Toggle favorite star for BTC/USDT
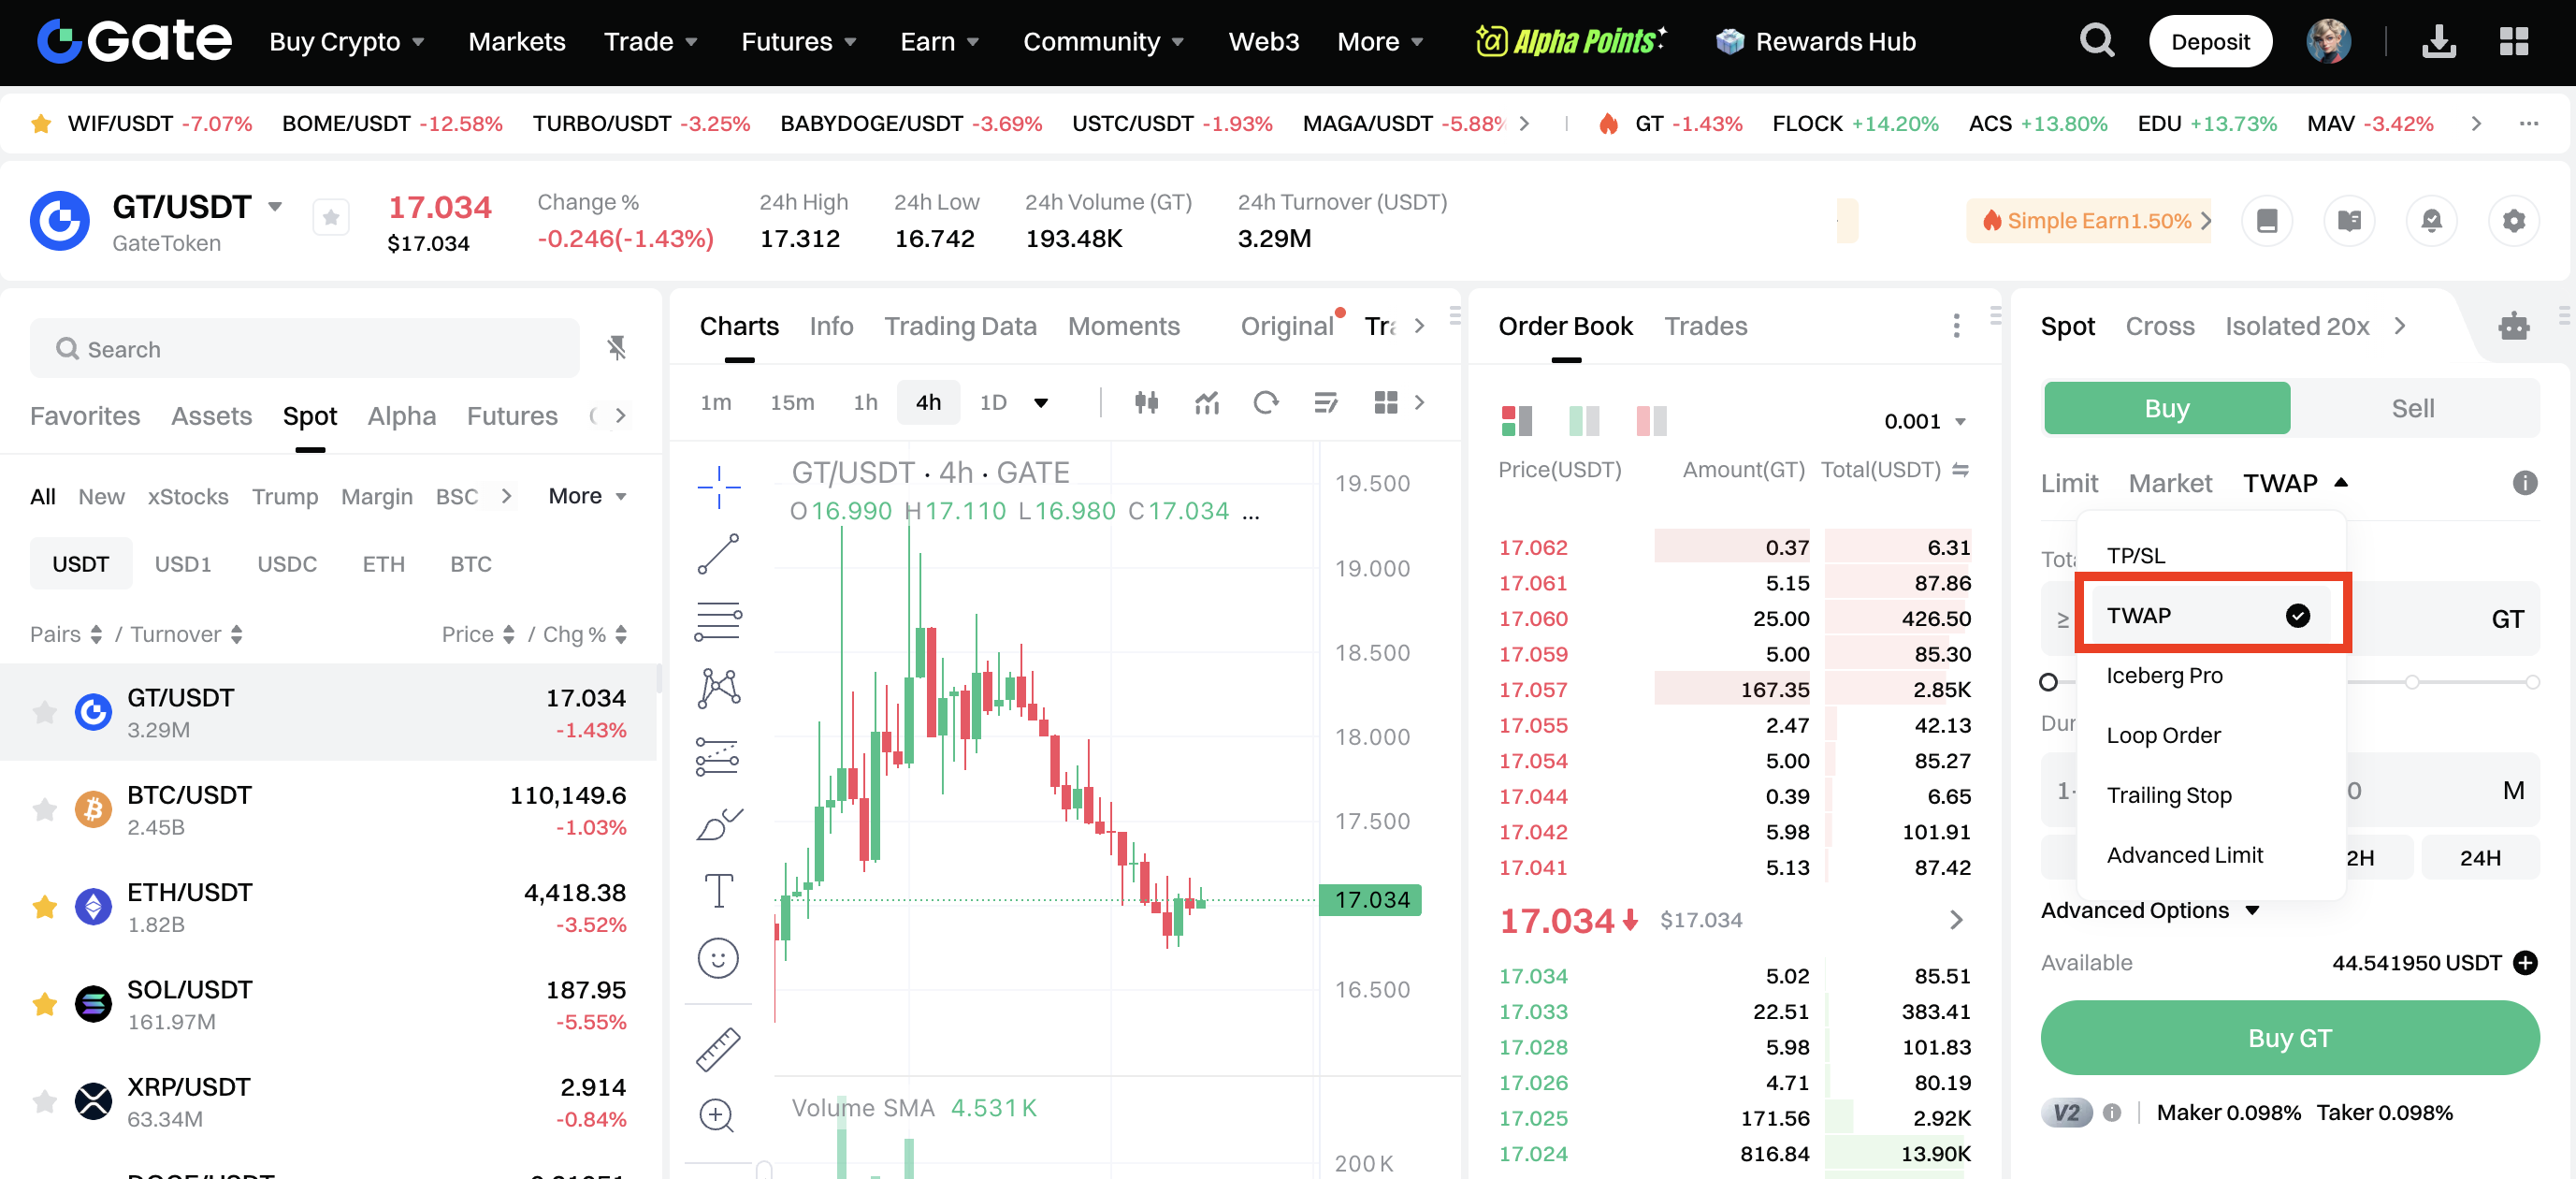The width and height of the screenshot is (2576, 1179). tap(44, 809)
